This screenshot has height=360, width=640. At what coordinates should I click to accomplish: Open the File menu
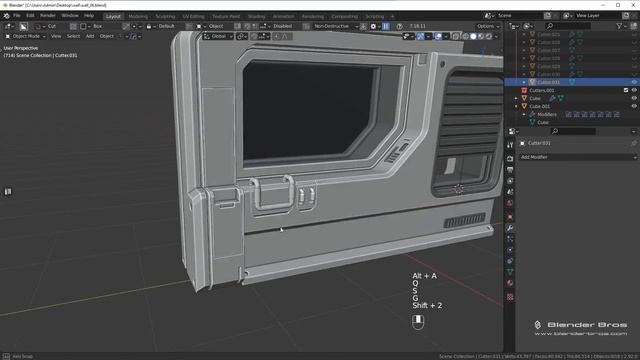click(x=17, y=16)
